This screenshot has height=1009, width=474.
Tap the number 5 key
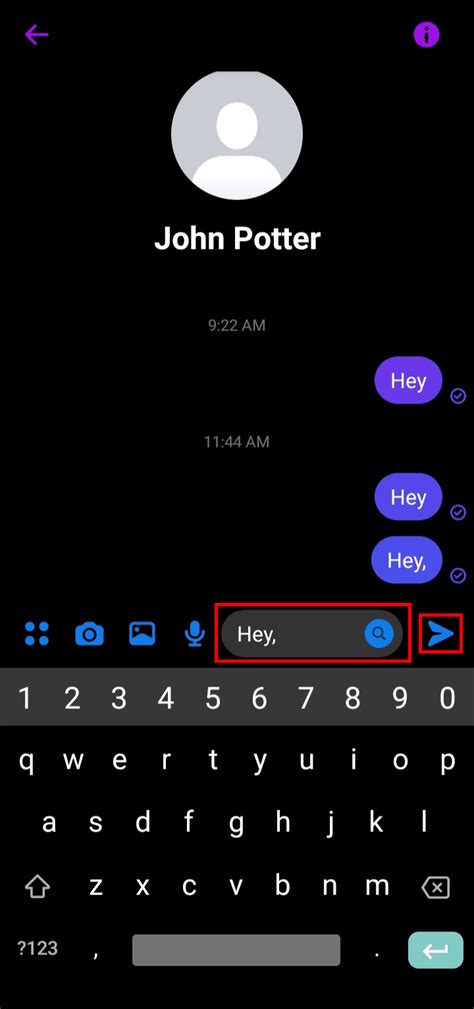(213, 698)
